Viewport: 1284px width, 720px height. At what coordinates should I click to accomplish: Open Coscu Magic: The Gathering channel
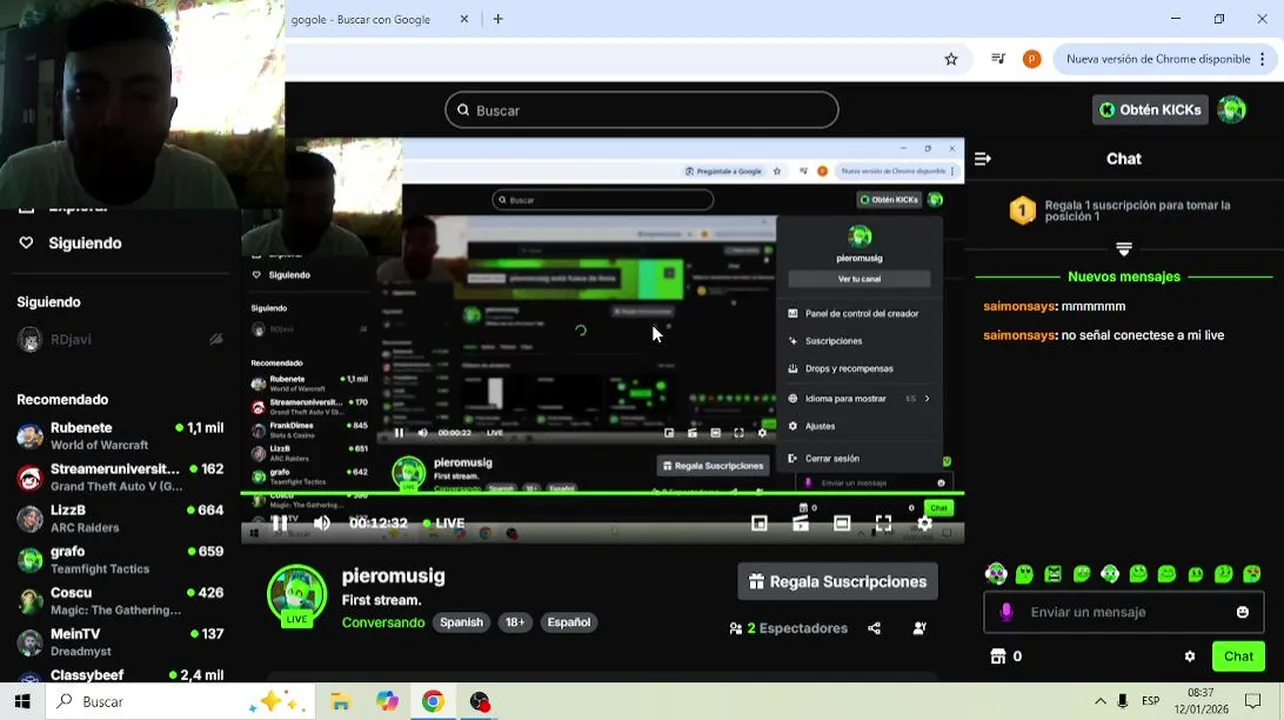[x=120, y=601]
